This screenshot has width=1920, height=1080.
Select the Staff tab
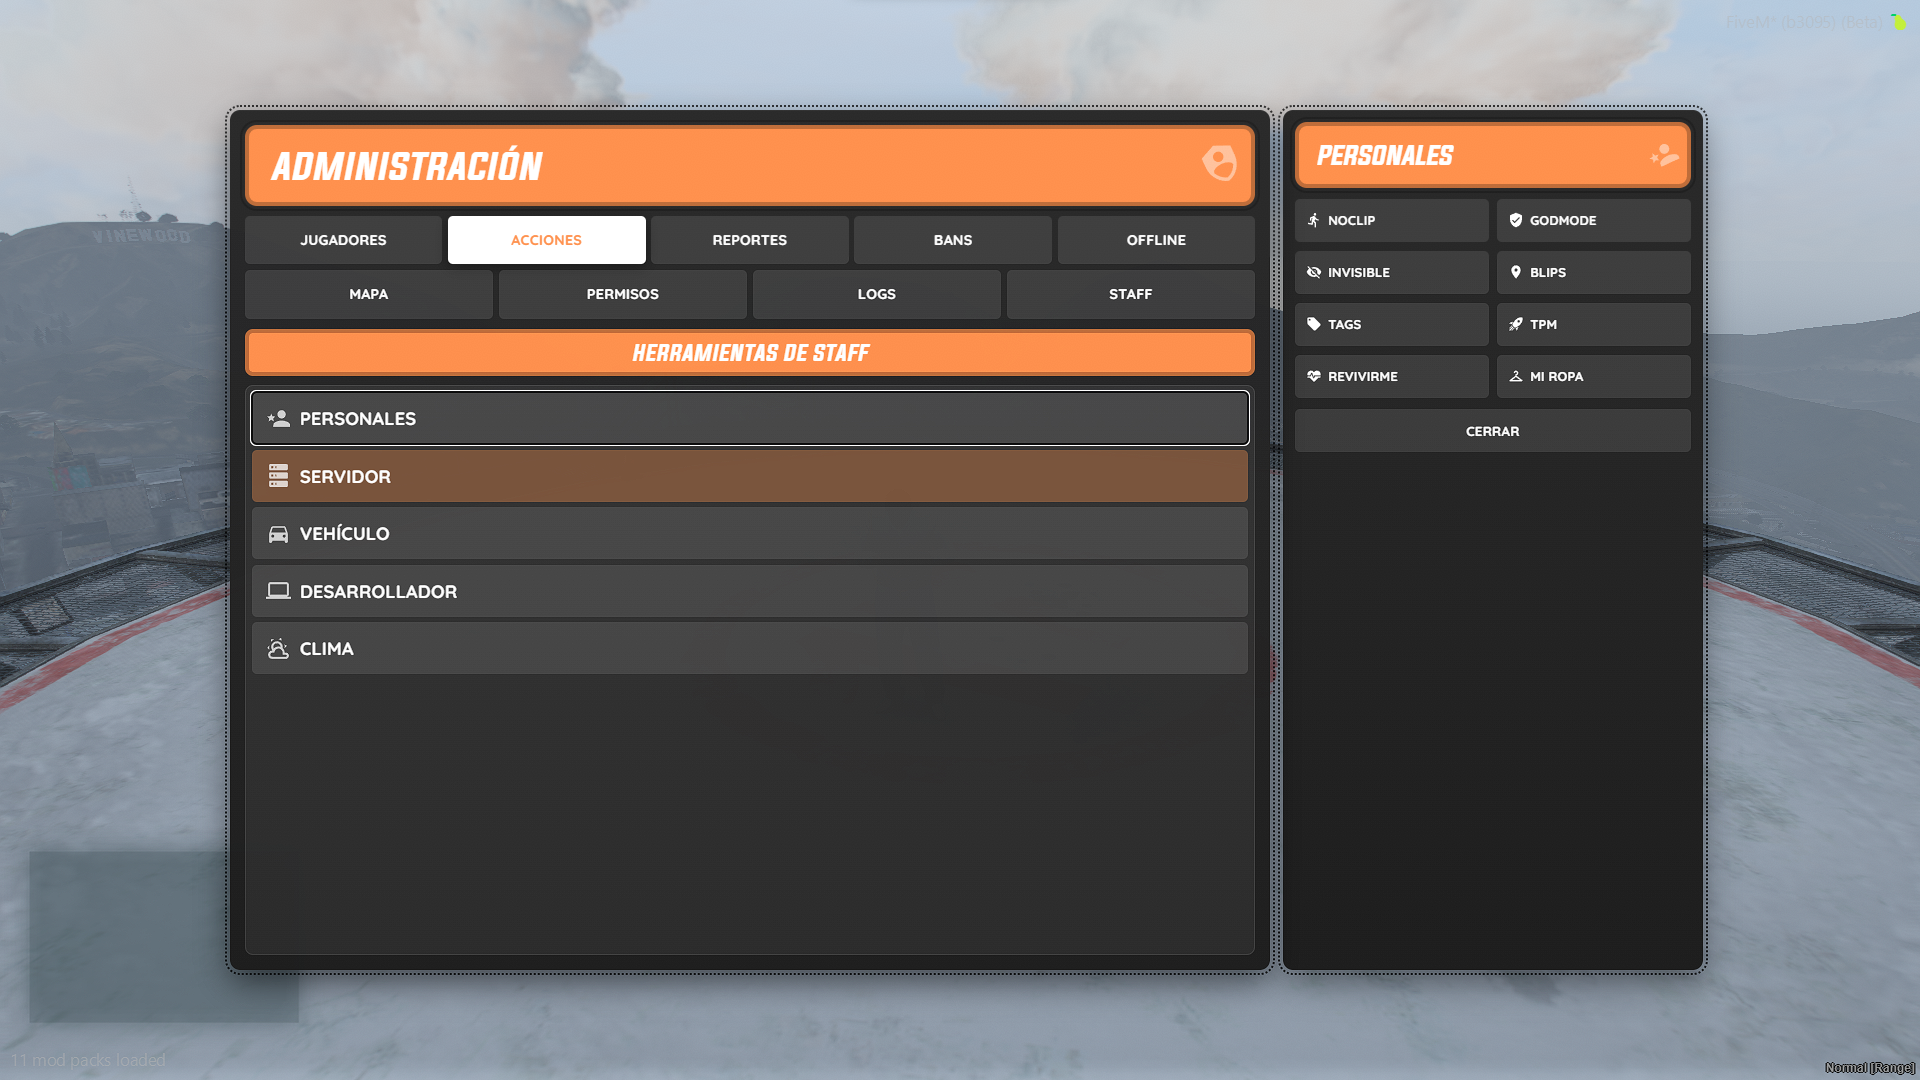[x=1130, y=294]
